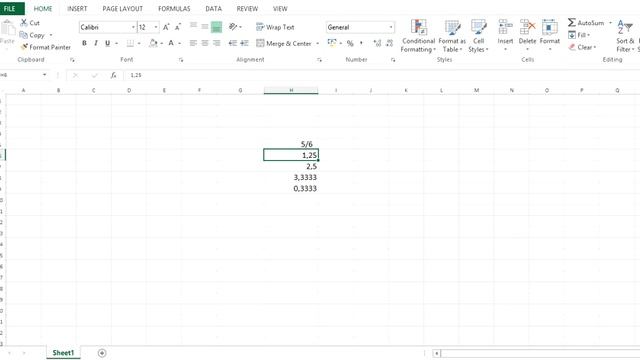Add a new sheet with the plus button
The image size is (640, 360).
point(102,353)
